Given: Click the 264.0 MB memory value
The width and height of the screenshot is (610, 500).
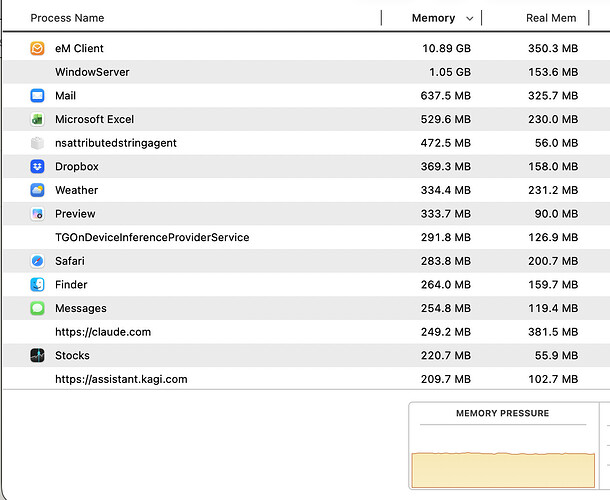Looking at the screenshot, I should coord(446,284).
